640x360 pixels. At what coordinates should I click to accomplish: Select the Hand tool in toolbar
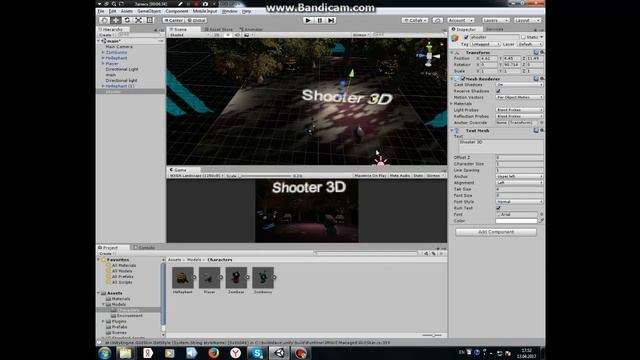[104, 20]
